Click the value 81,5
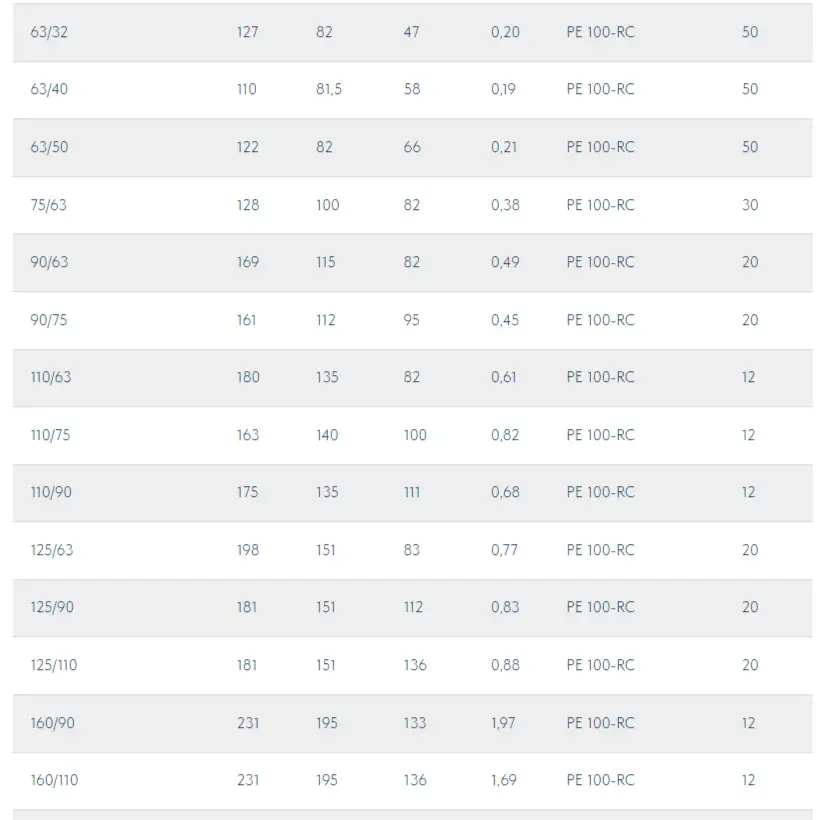Viewport: 831px width, 820px height. click(328, 89)
